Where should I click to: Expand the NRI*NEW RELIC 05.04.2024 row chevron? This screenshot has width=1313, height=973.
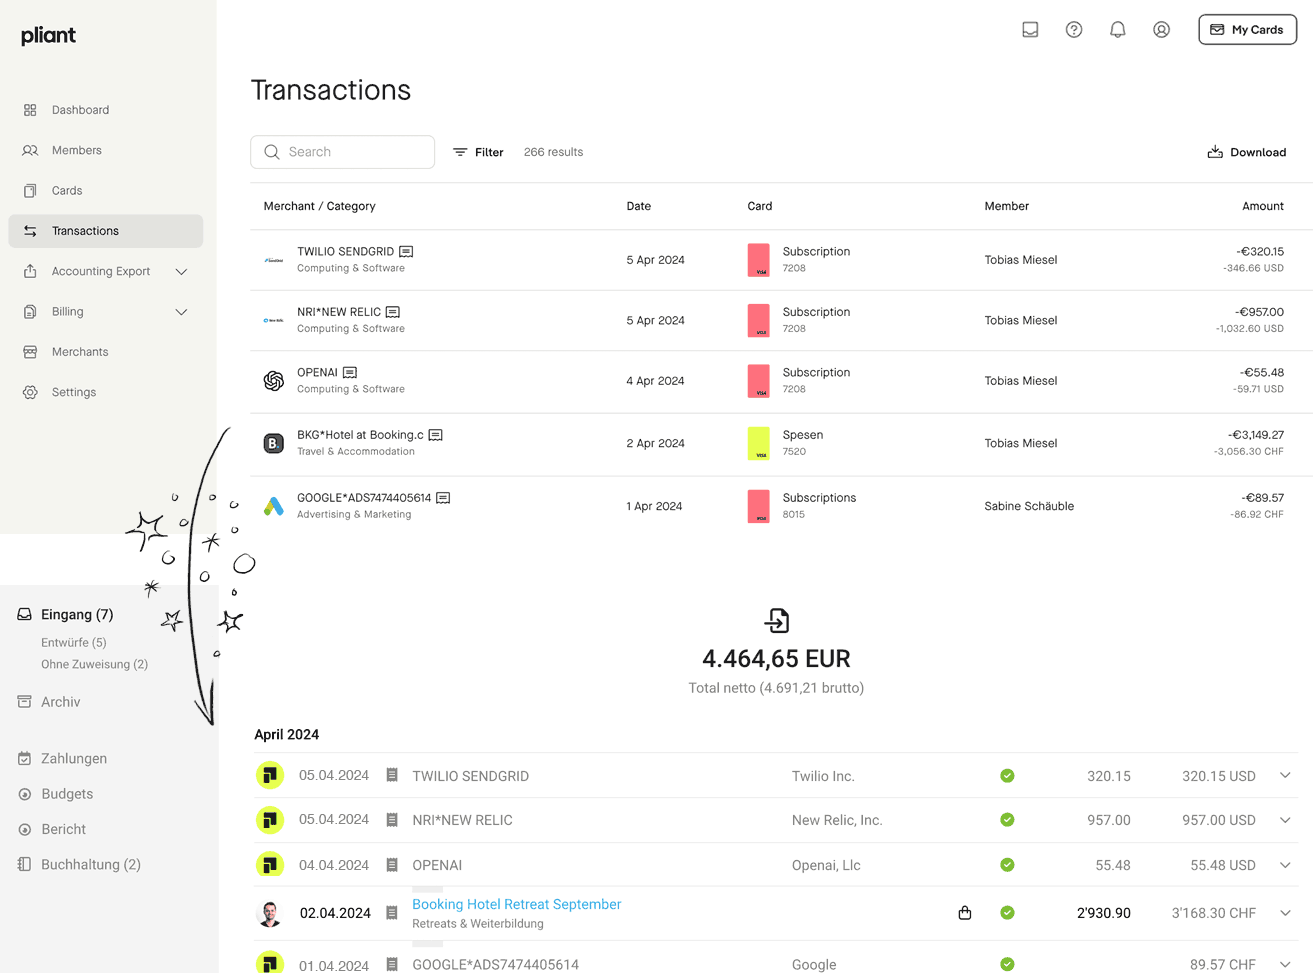[x=1285, y=820]
